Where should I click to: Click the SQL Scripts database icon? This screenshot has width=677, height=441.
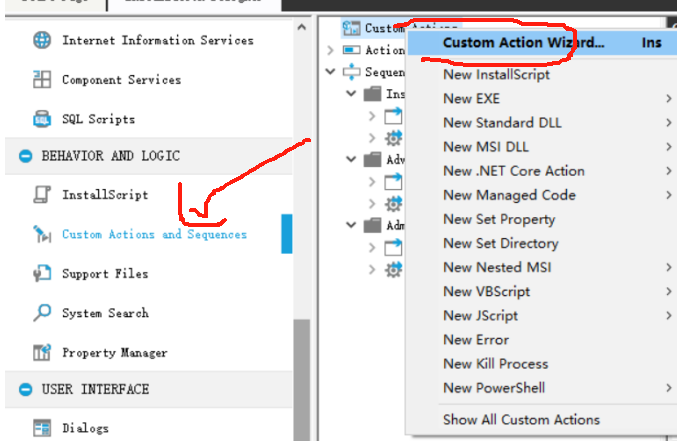(42, 119)
